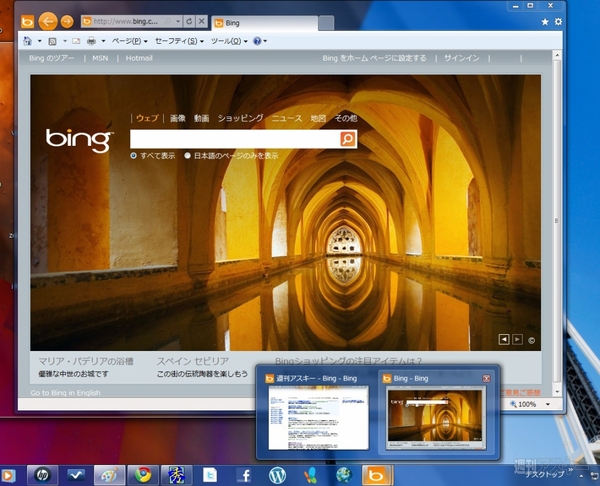Click Bing をホームページに設定する link
Image resolution: width=600 pixels, height=486 pixels.
pos(374,58)
